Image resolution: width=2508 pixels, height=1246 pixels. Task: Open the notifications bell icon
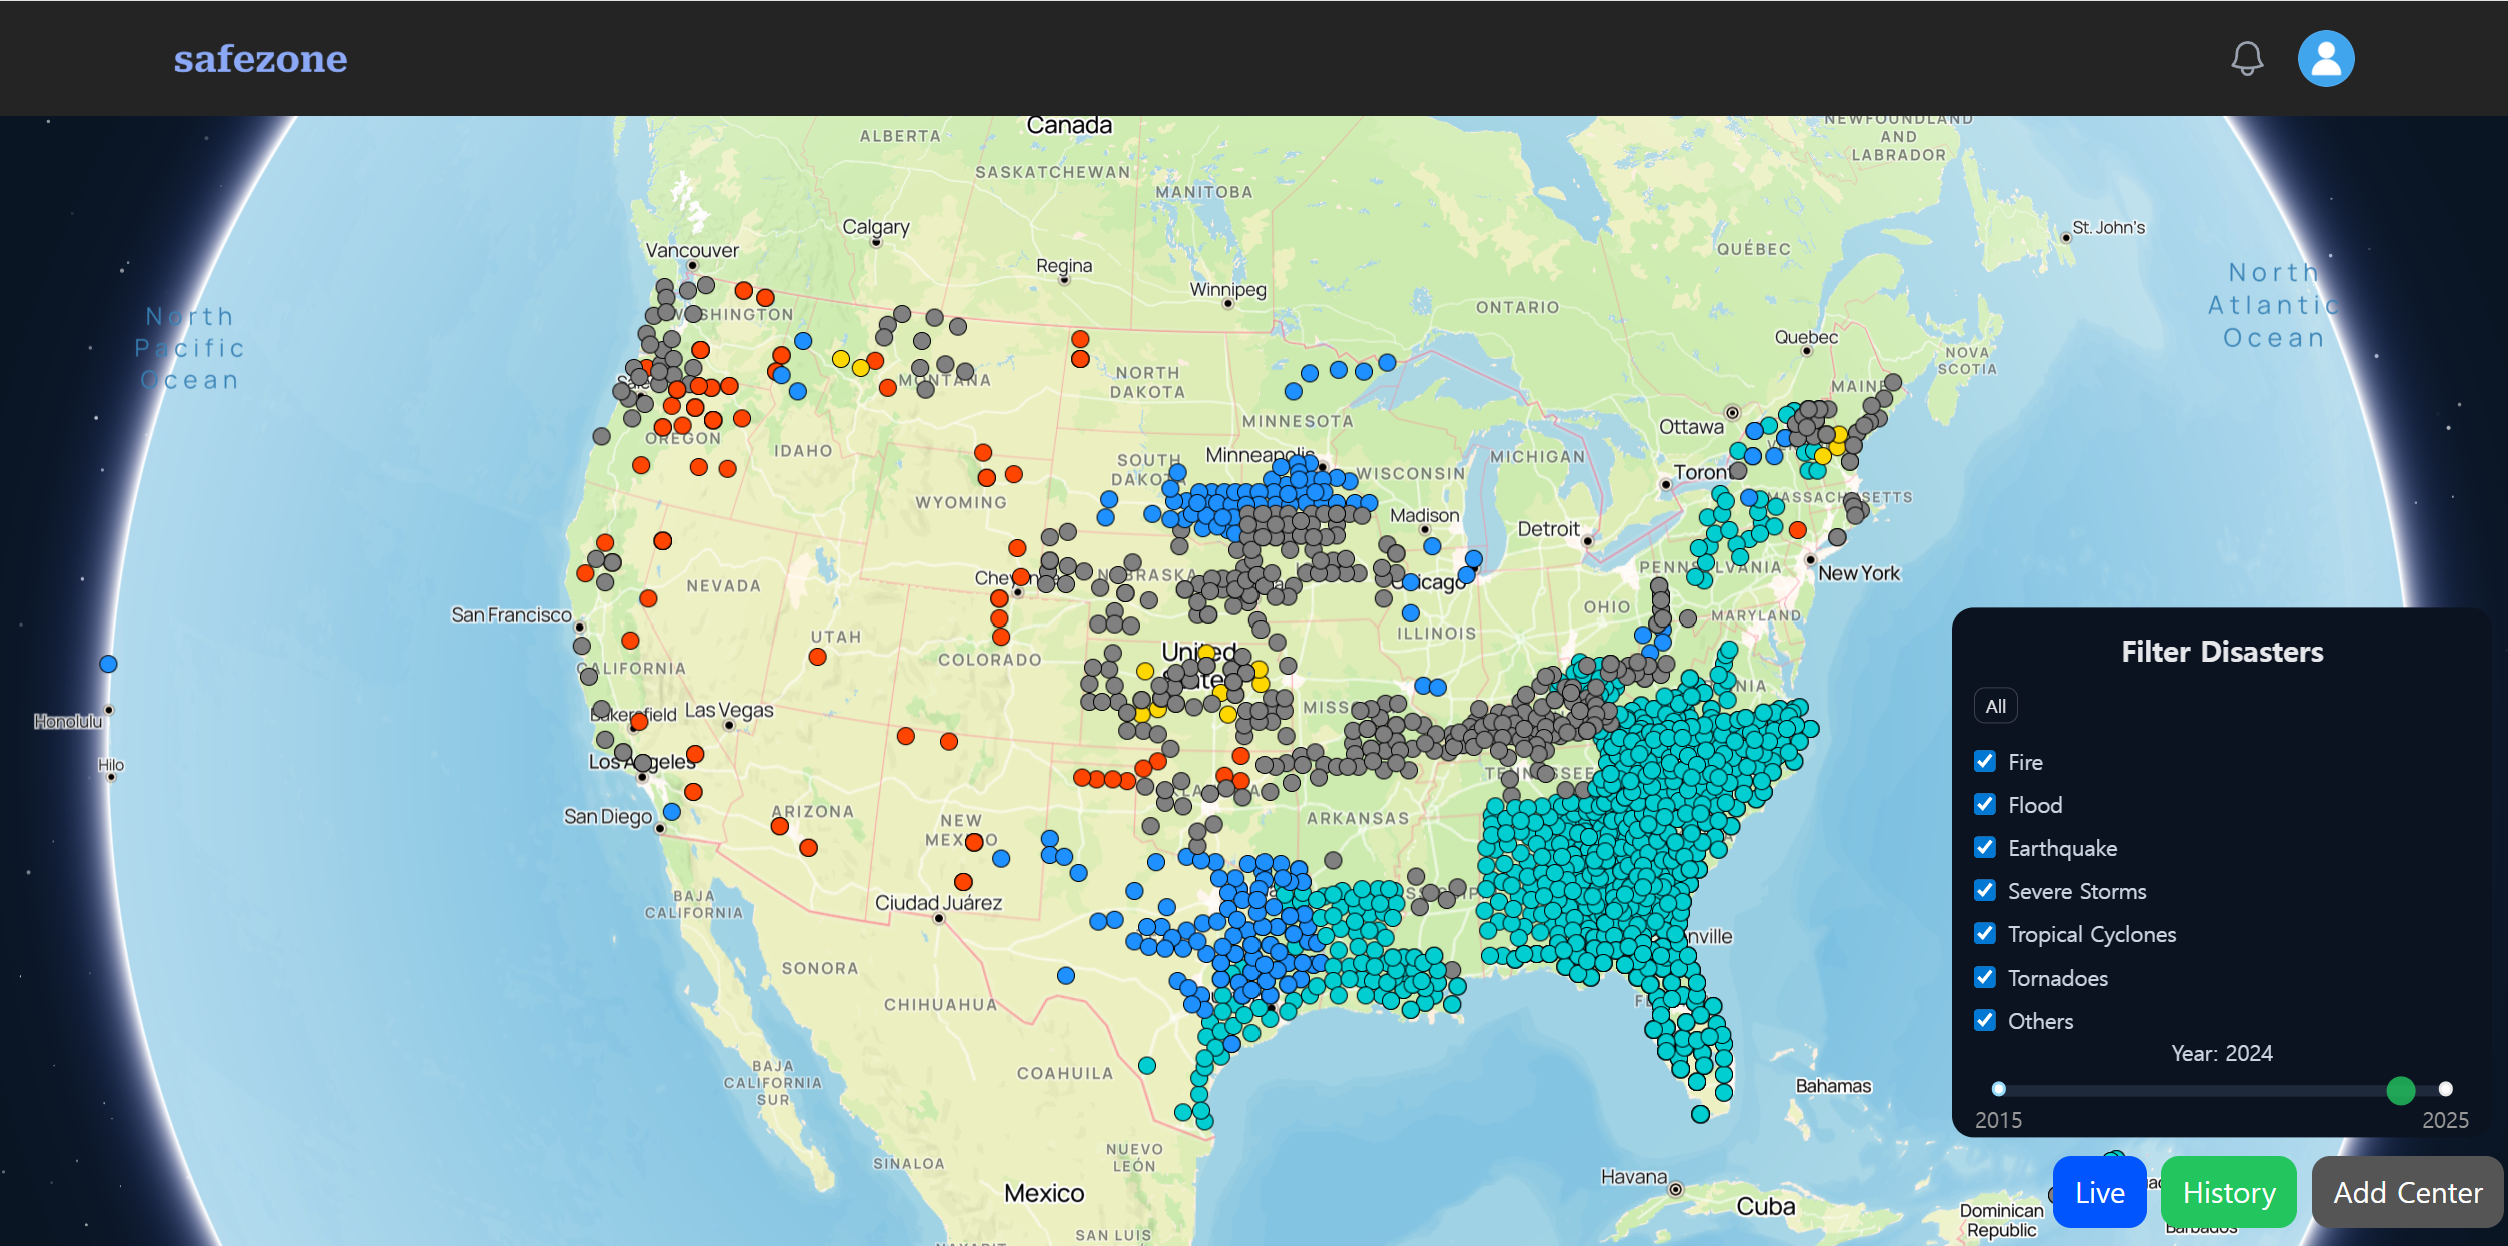[2247, 59]
